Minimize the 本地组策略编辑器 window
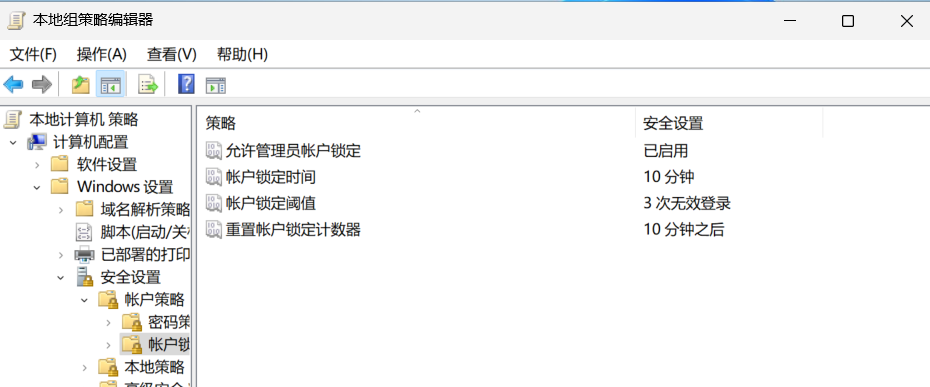Screen dimensions: 930x387 (x=789, y=21)
